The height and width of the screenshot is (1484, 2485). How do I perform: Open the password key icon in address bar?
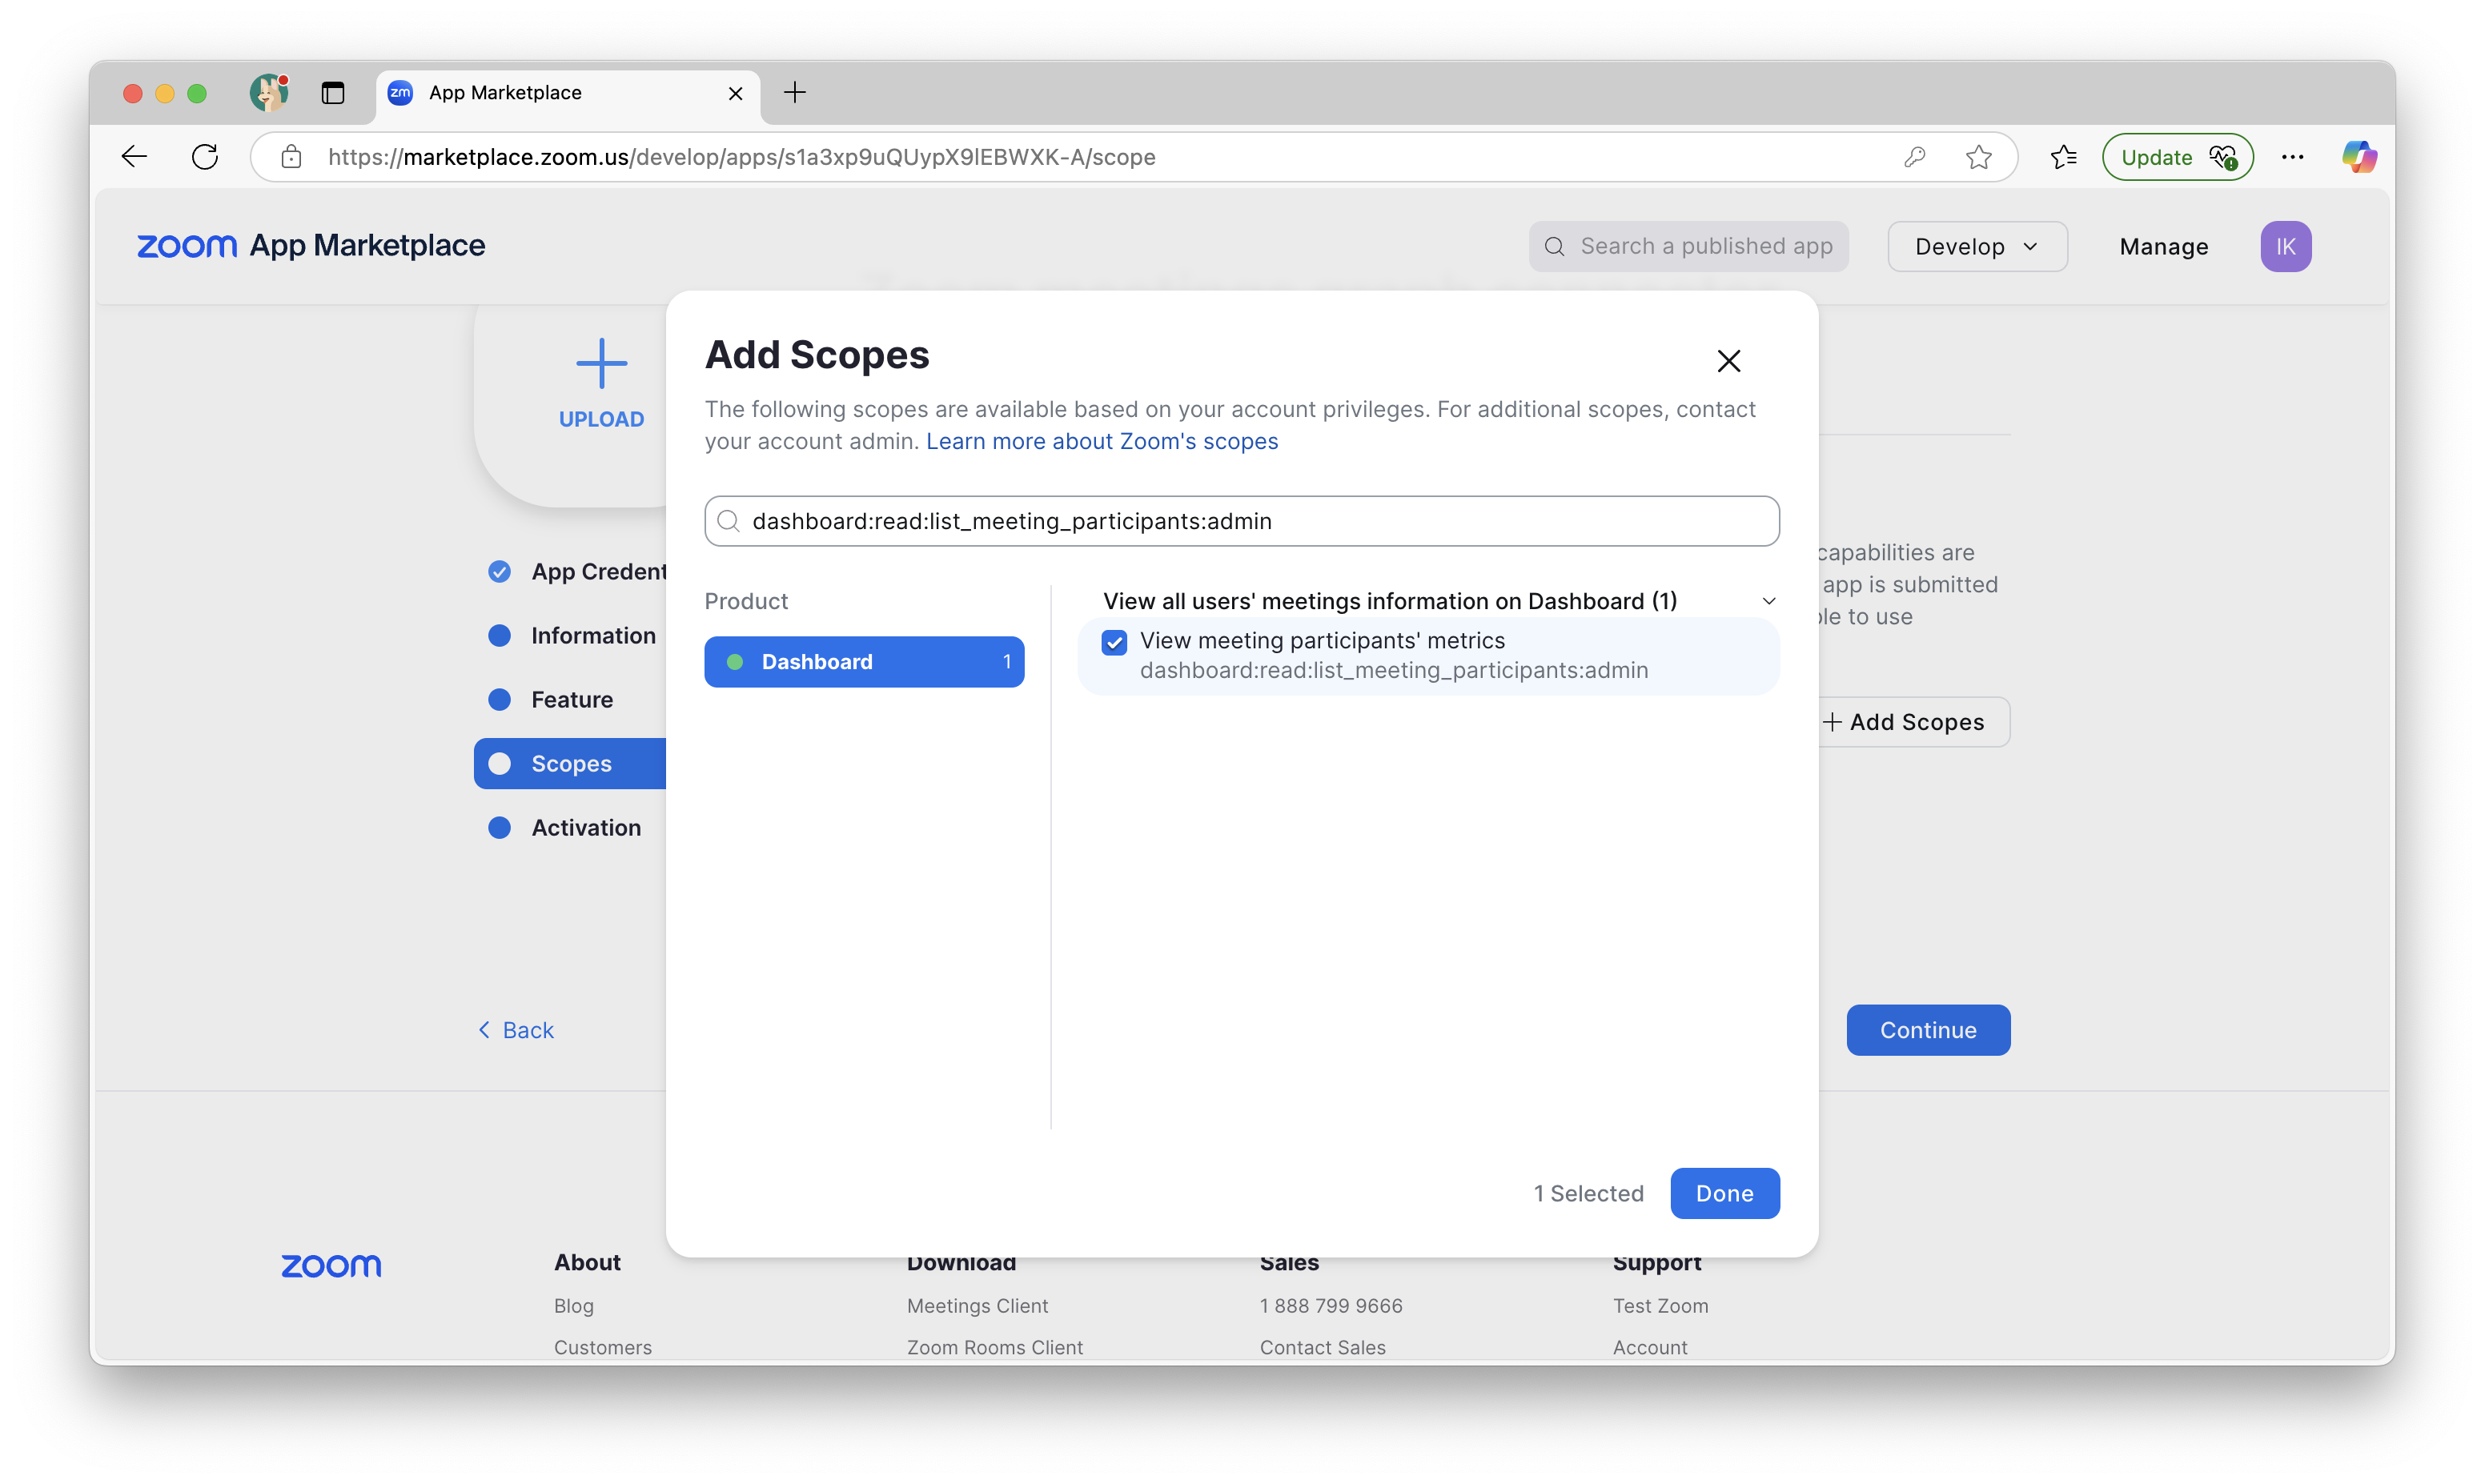tap(1914, 157)
